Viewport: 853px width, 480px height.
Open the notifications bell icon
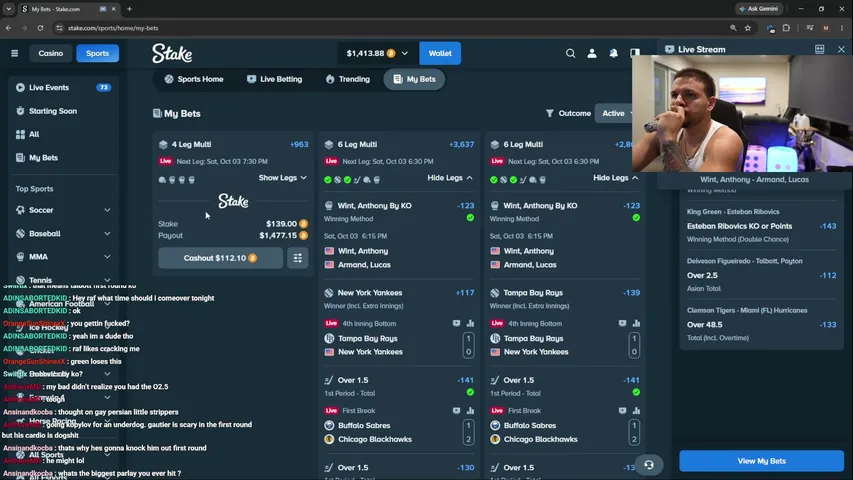614,53
